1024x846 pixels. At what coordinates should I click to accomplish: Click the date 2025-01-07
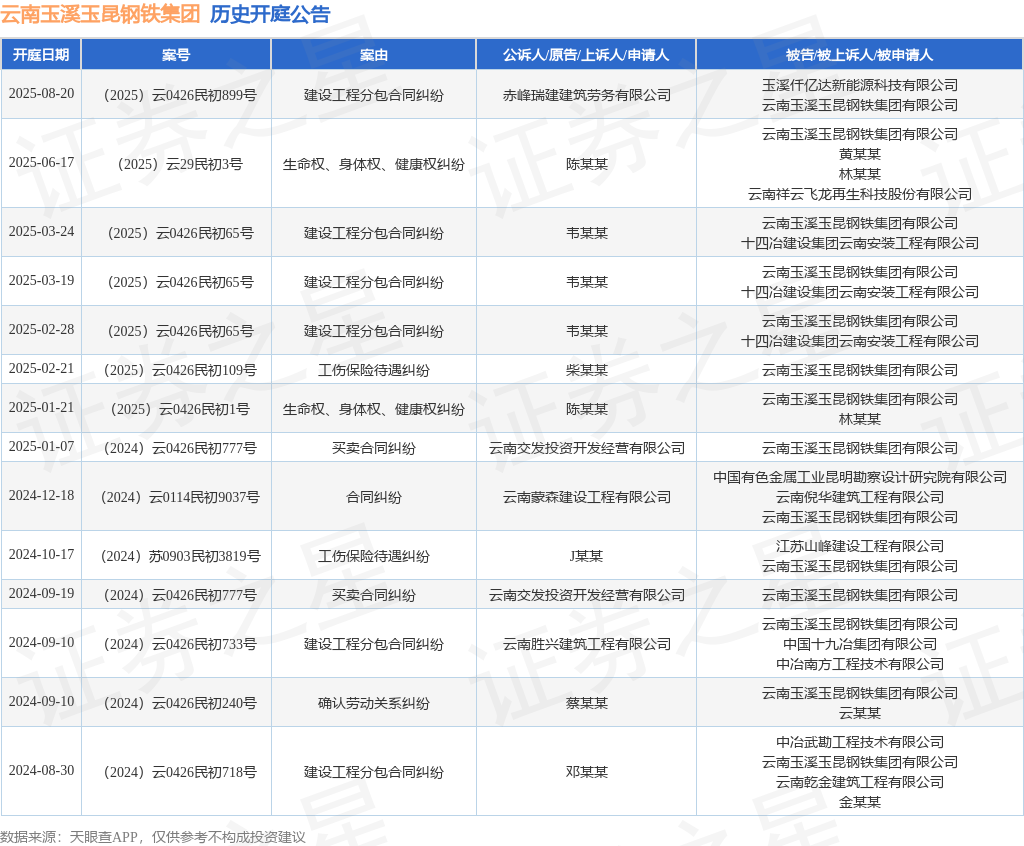[41, 446]
